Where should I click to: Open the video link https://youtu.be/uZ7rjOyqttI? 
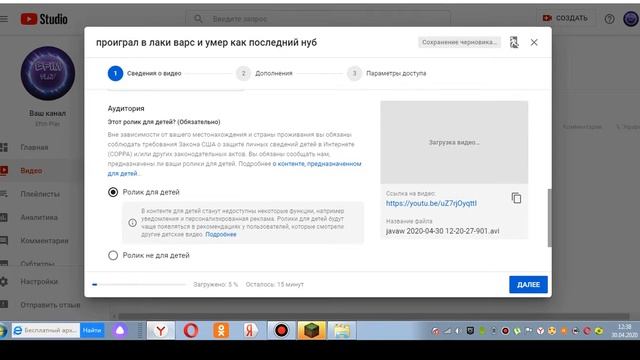click(x=431, y=203)
